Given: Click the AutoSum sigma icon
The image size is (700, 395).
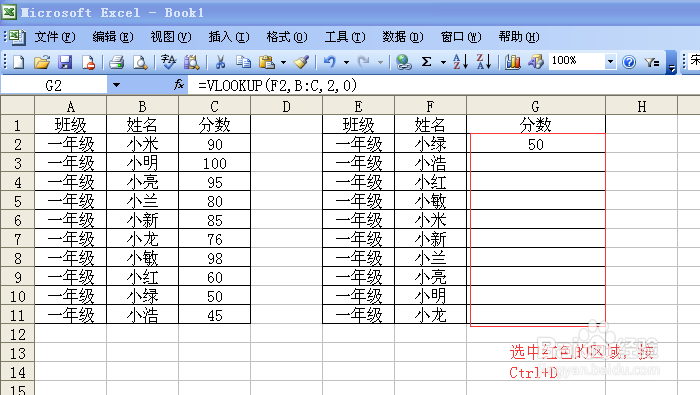Looking at the screenshot, I should pyautogui.click(x=427, y=62).
